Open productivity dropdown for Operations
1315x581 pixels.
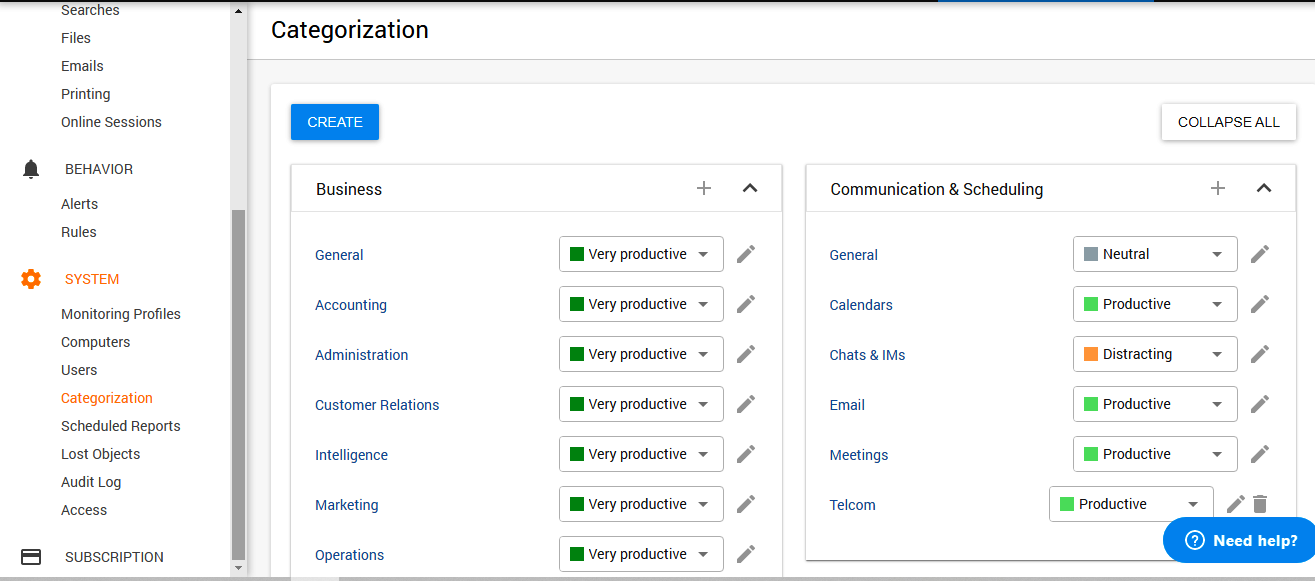point(641,554)
